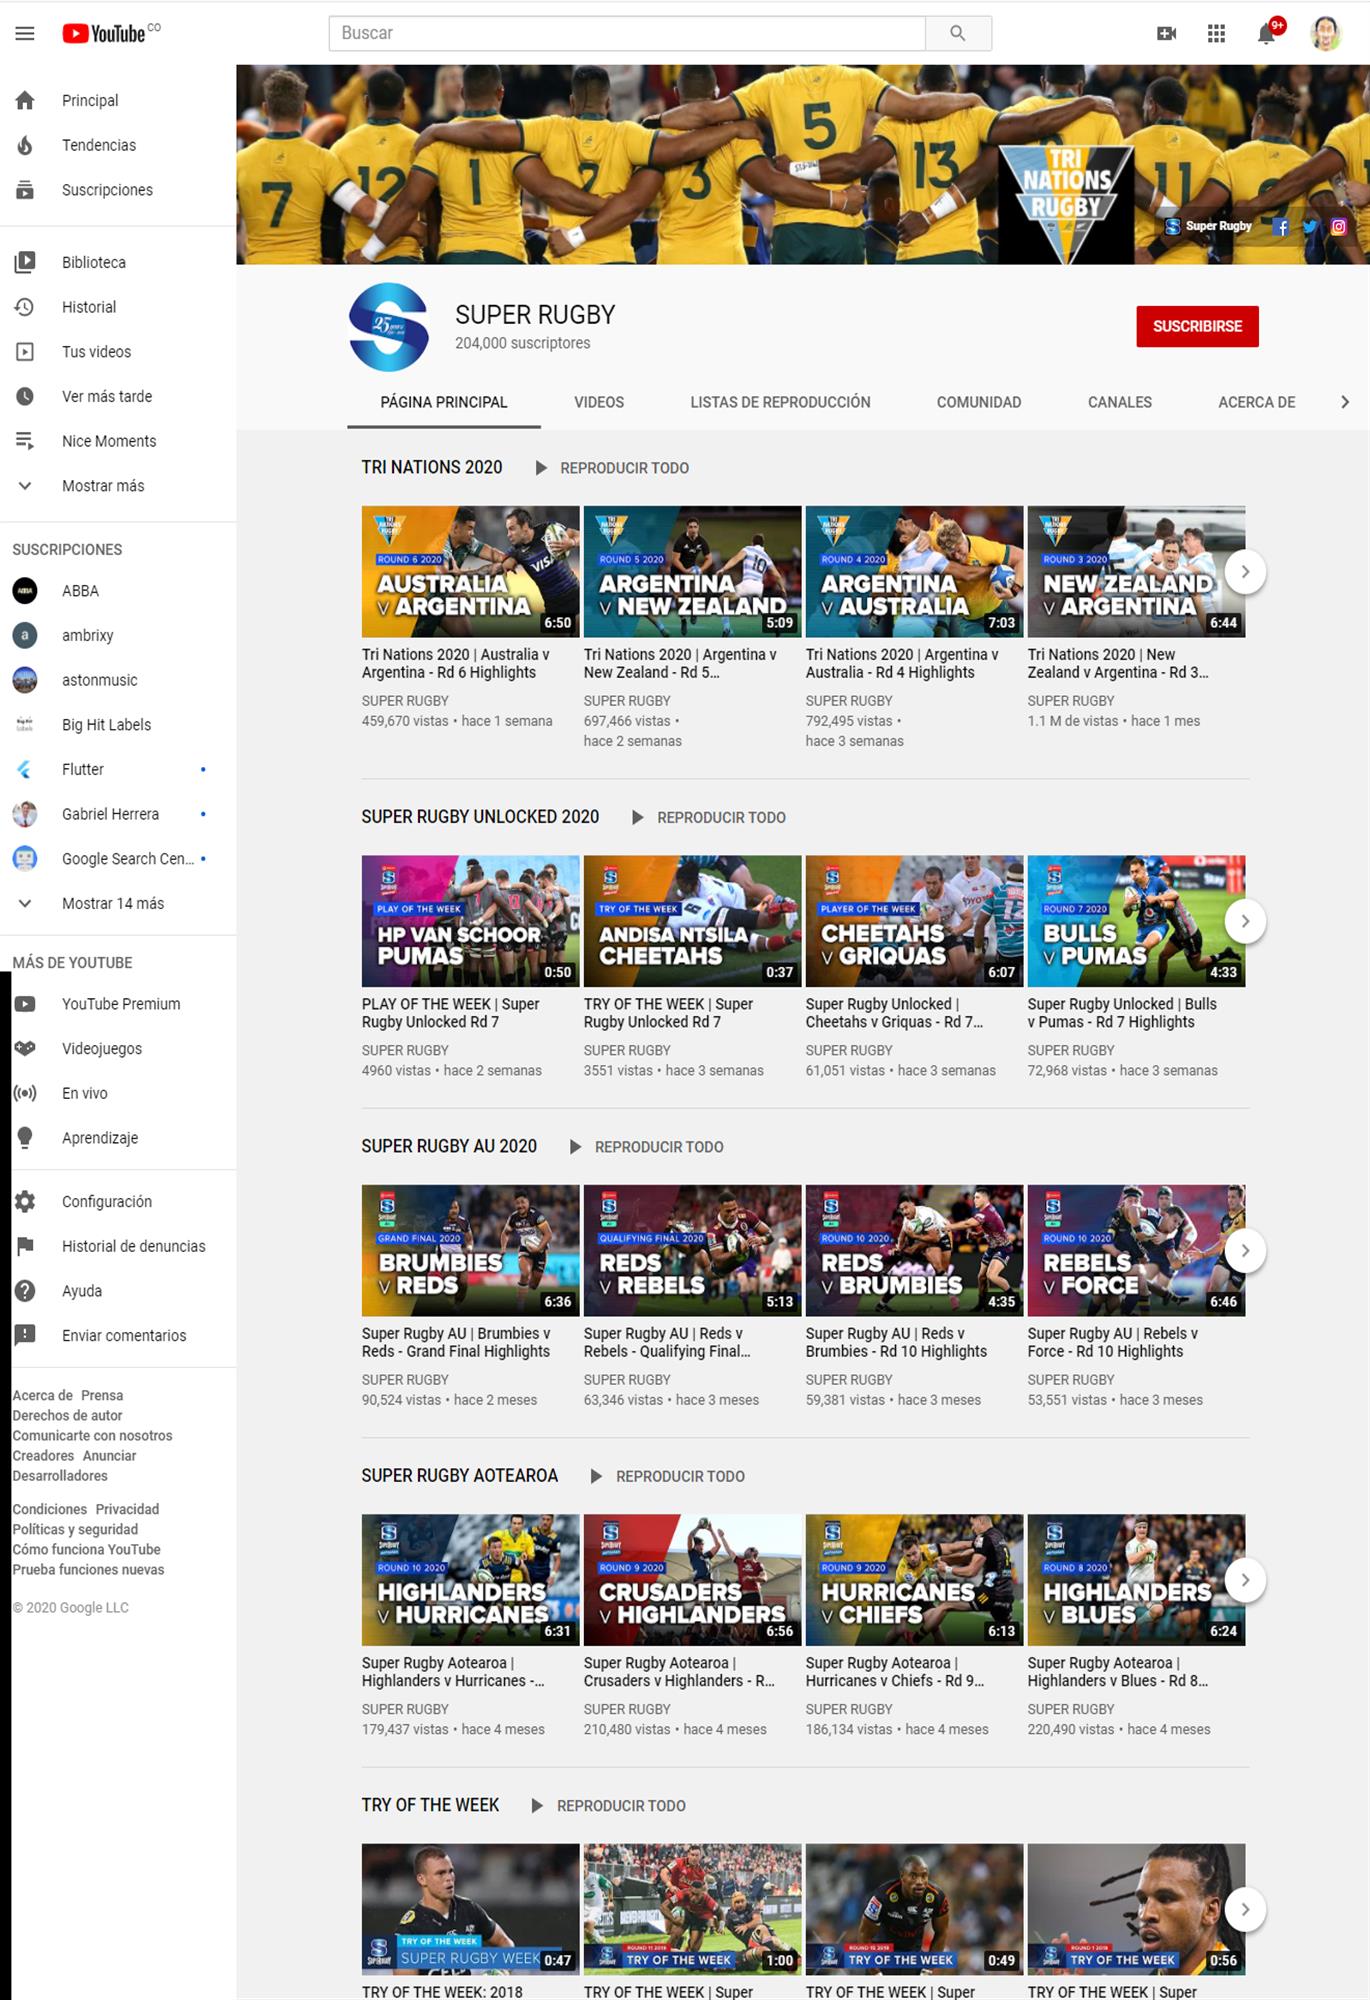
Task: Switch to the Comunidad tab
Action: (979, 402)
